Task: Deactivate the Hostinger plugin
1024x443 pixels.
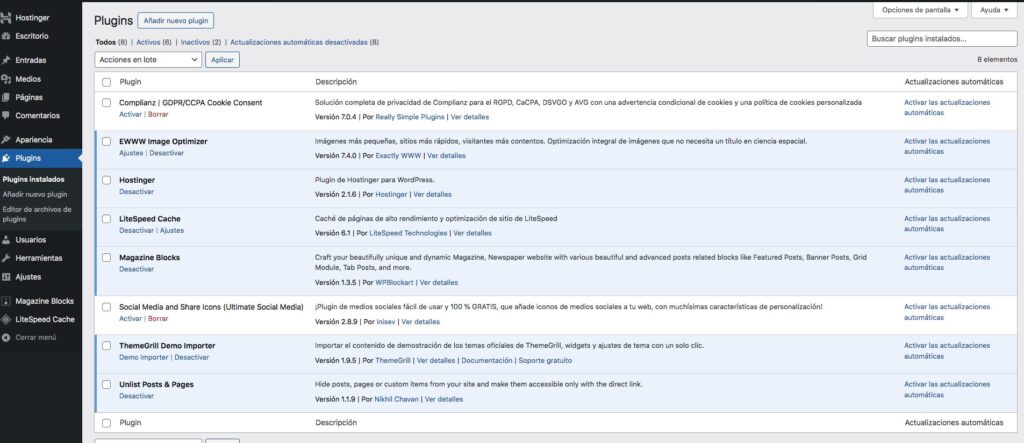Action: (x=136, y=192)
